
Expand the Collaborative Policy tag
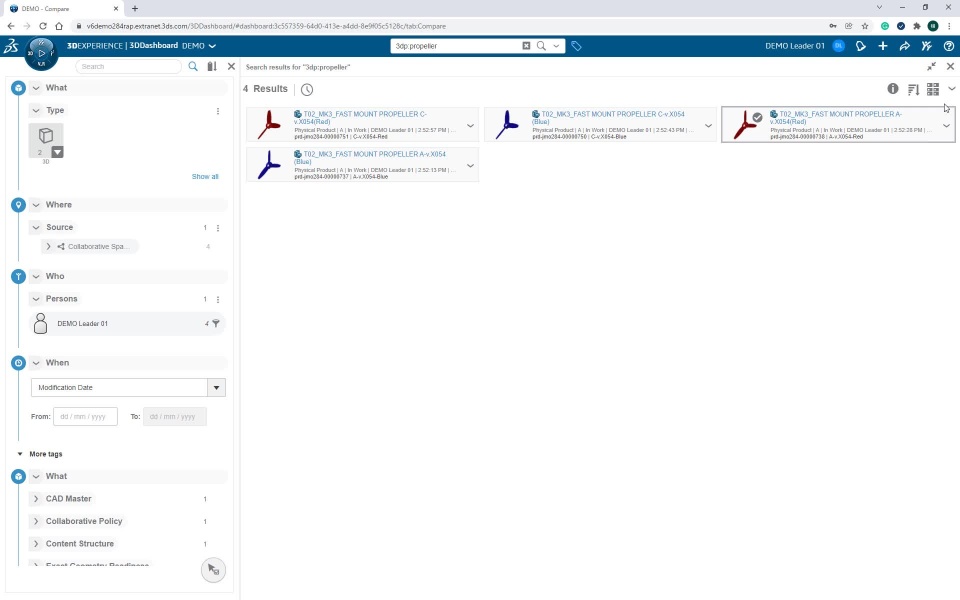36,522
